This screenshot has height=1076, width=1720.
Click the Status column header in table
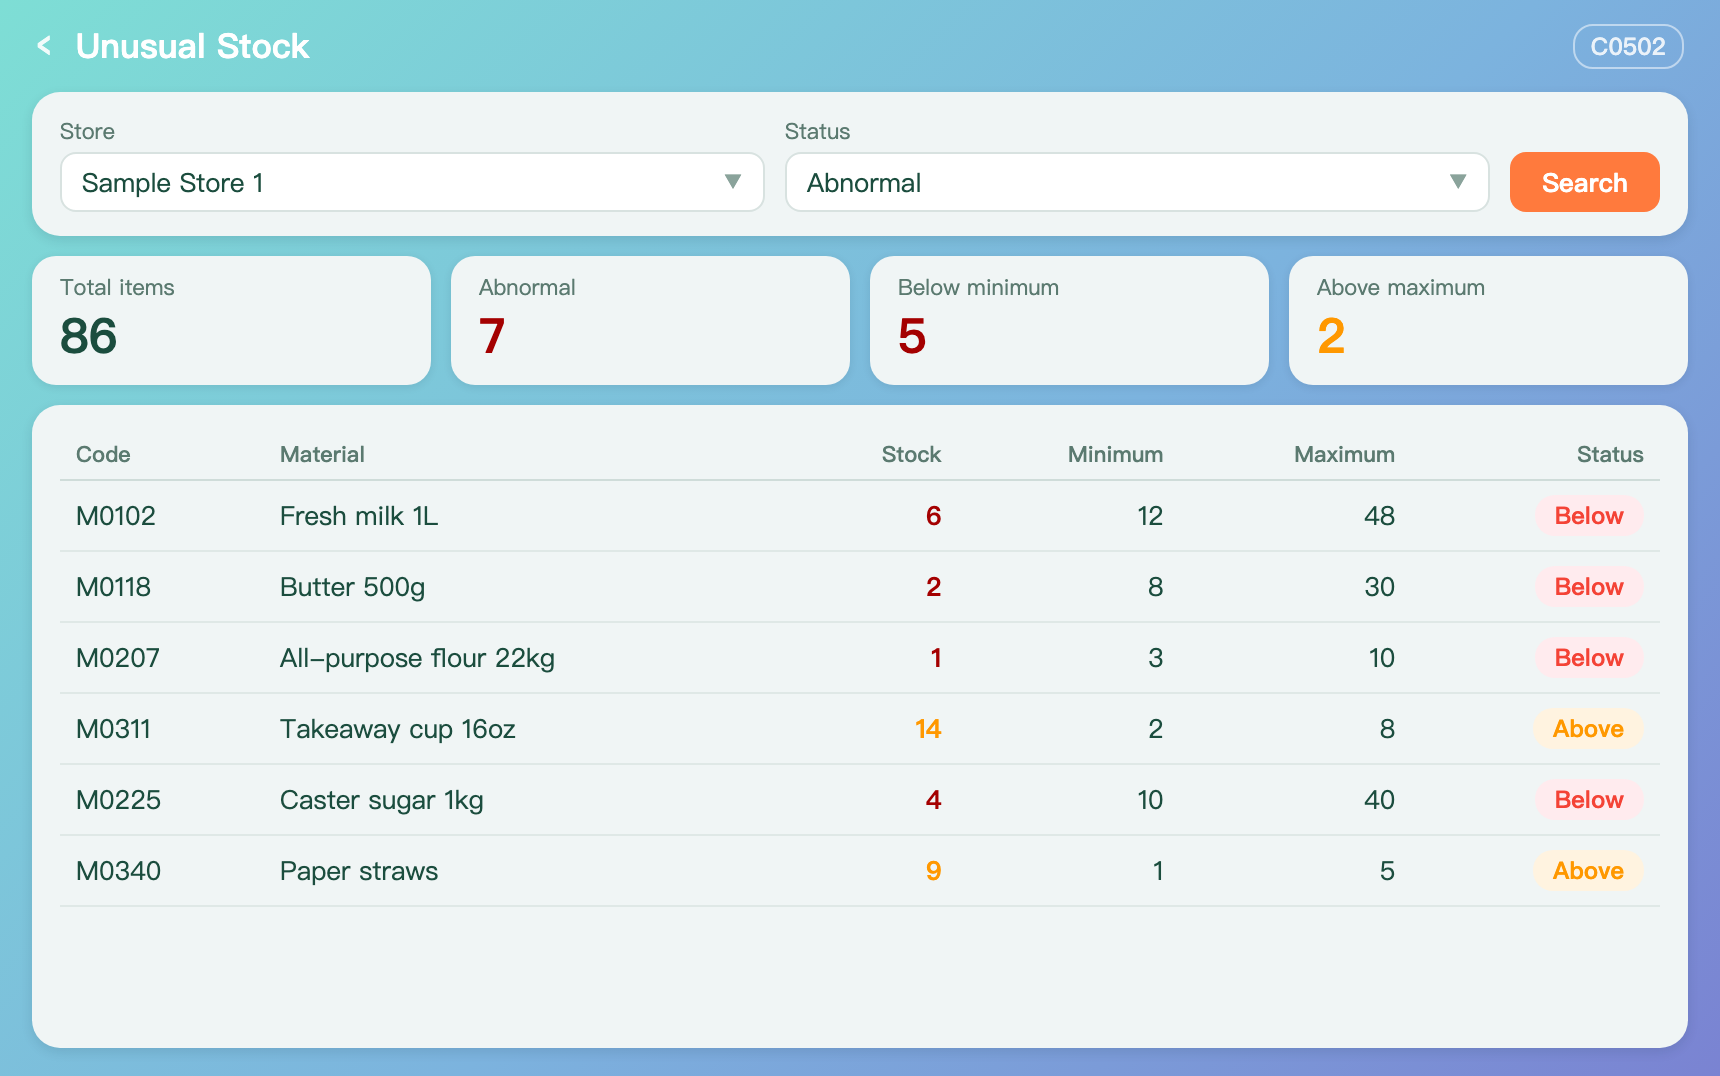click(x=1610, y=454)
